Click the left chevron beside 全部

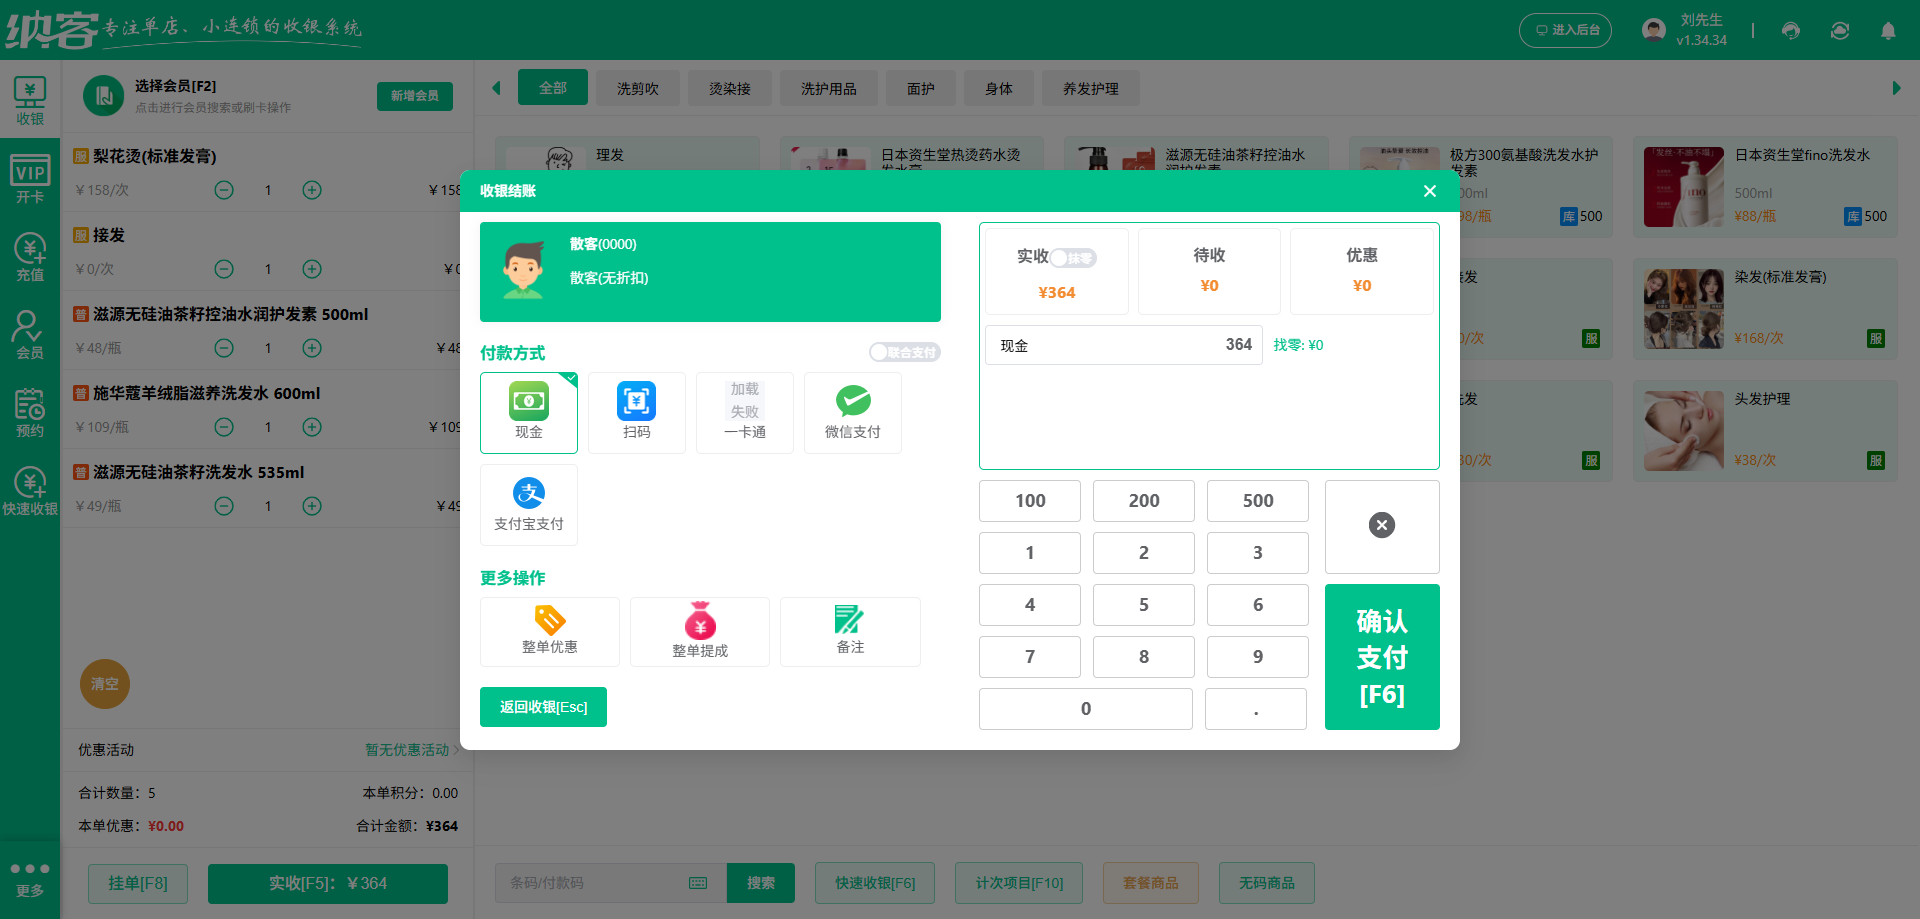click(x=496, y=88)
